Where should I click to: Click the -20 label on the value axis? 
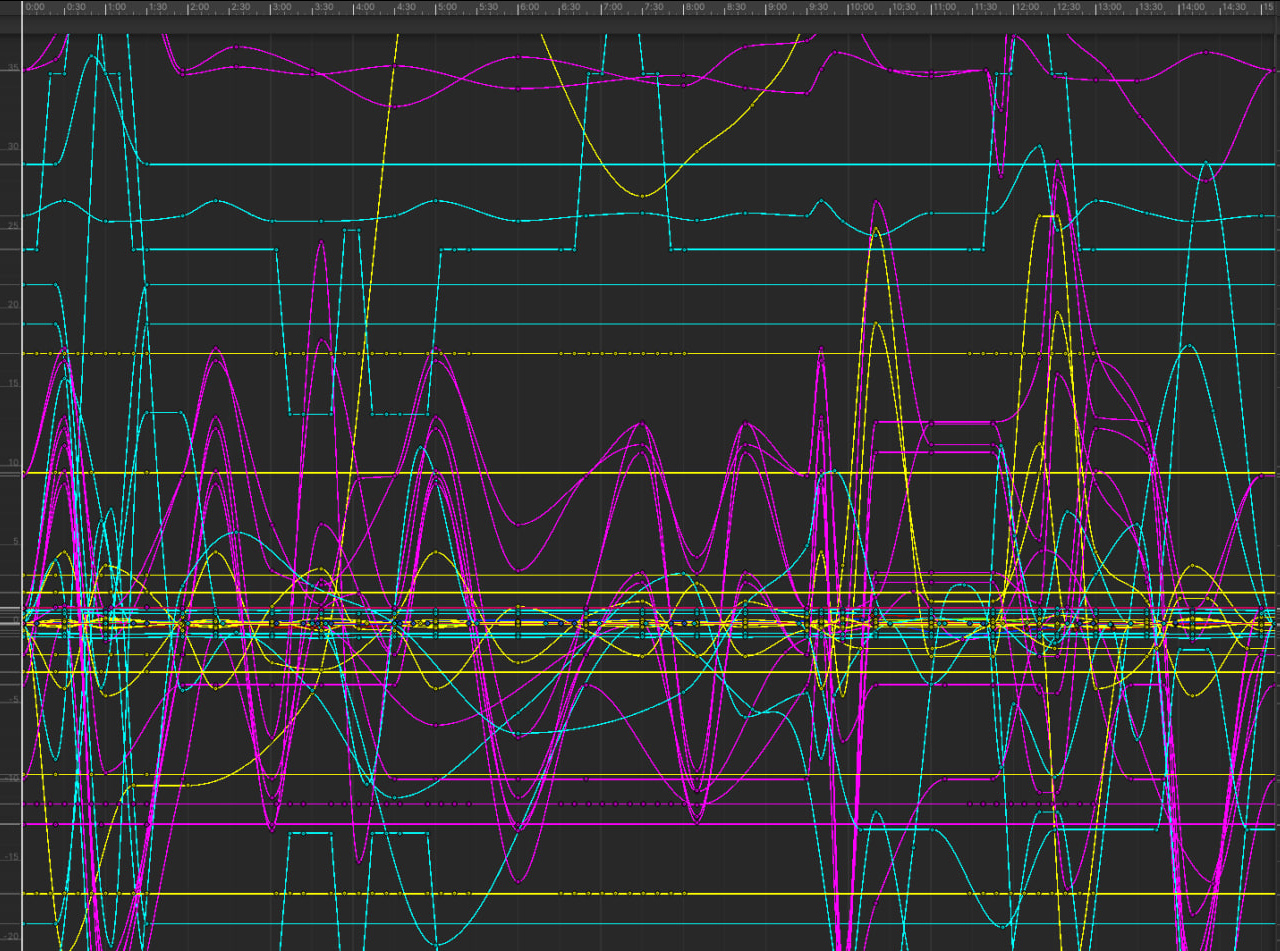13,935
